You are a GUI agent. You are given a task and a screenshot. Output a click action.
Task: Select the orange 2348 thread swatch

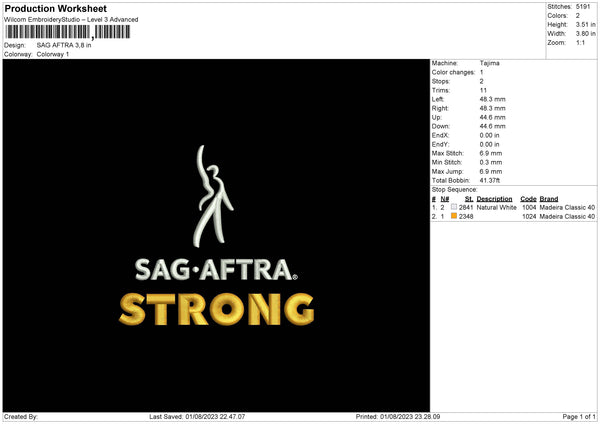[454, 216]
